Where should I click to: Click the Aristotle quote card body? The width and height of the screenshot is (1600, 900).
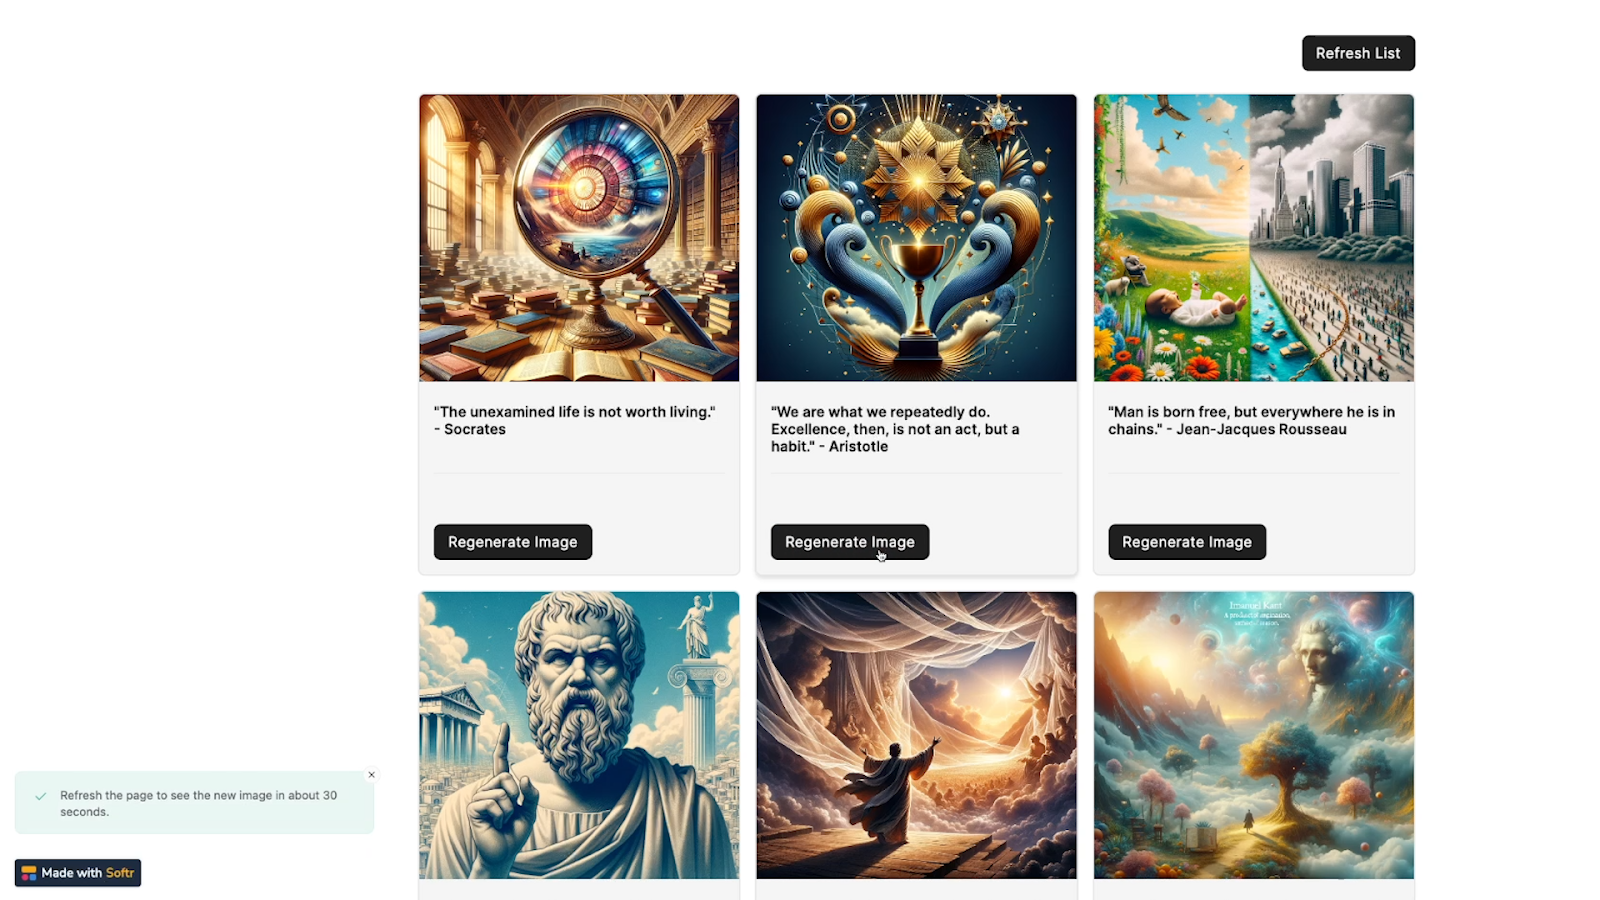[x=916, y=478]
